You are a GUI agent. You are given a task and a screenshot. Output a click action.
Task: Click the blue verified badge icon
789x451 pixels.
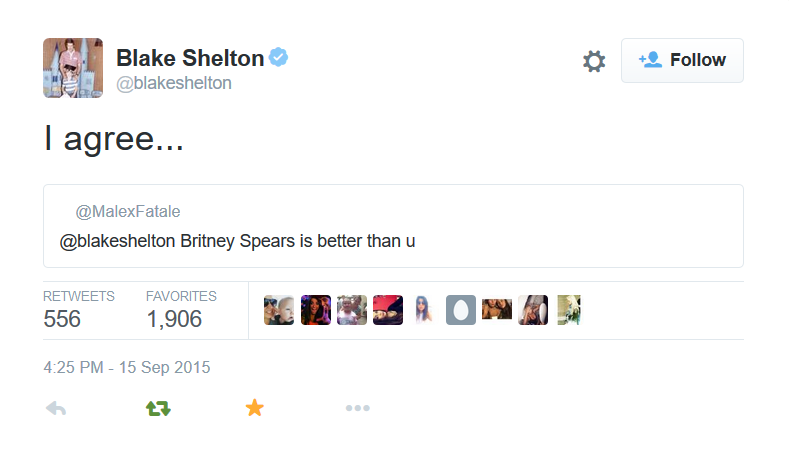click(278, 57)
